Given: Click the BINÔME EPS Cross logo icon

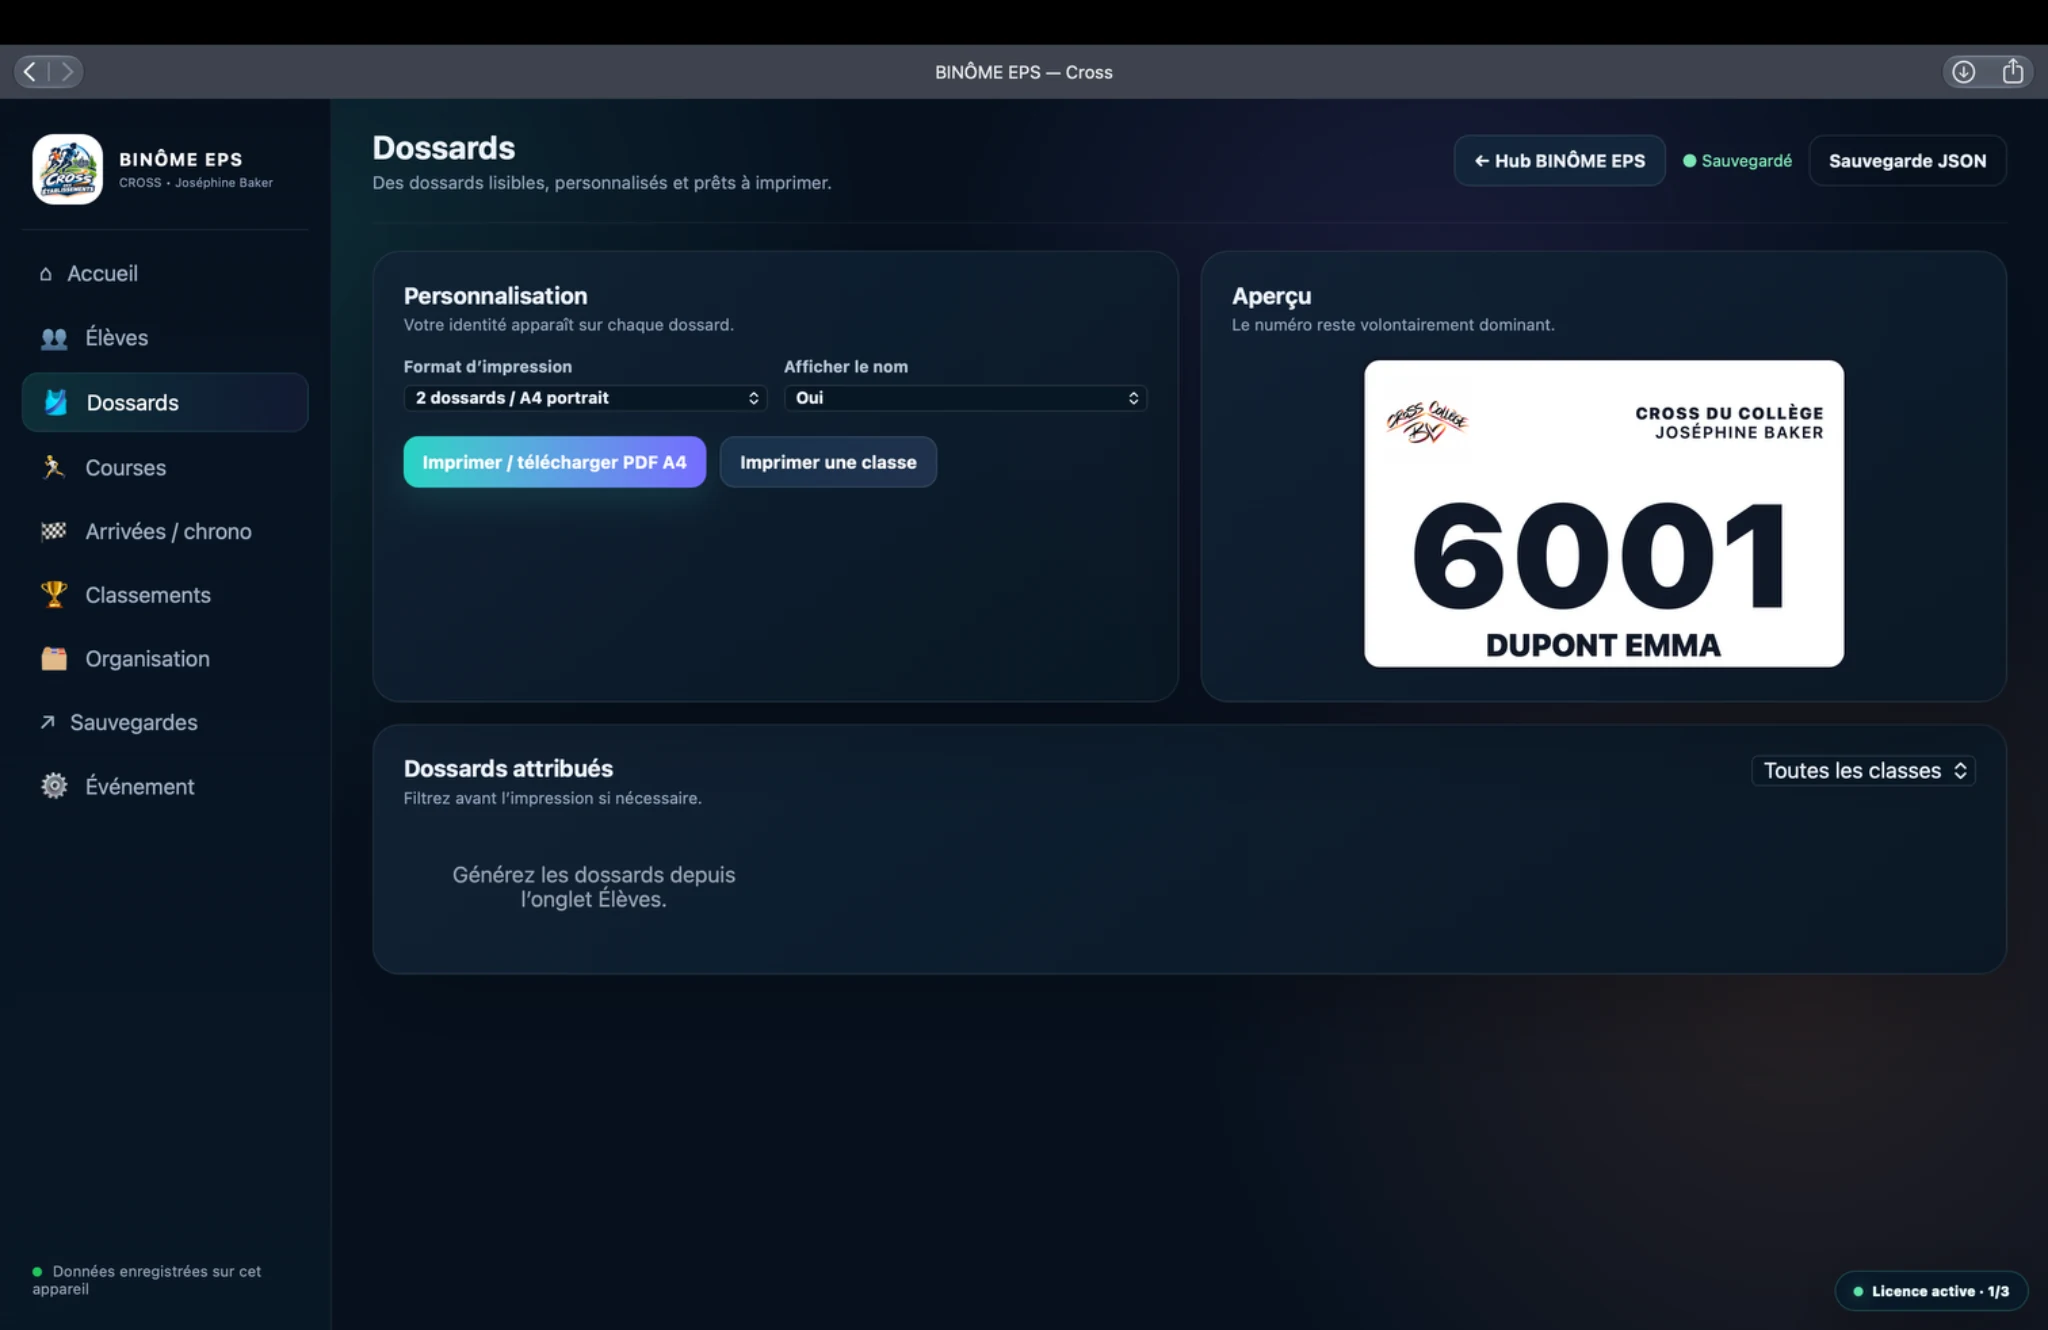Looking at the screenshot, I should [67, 169].
